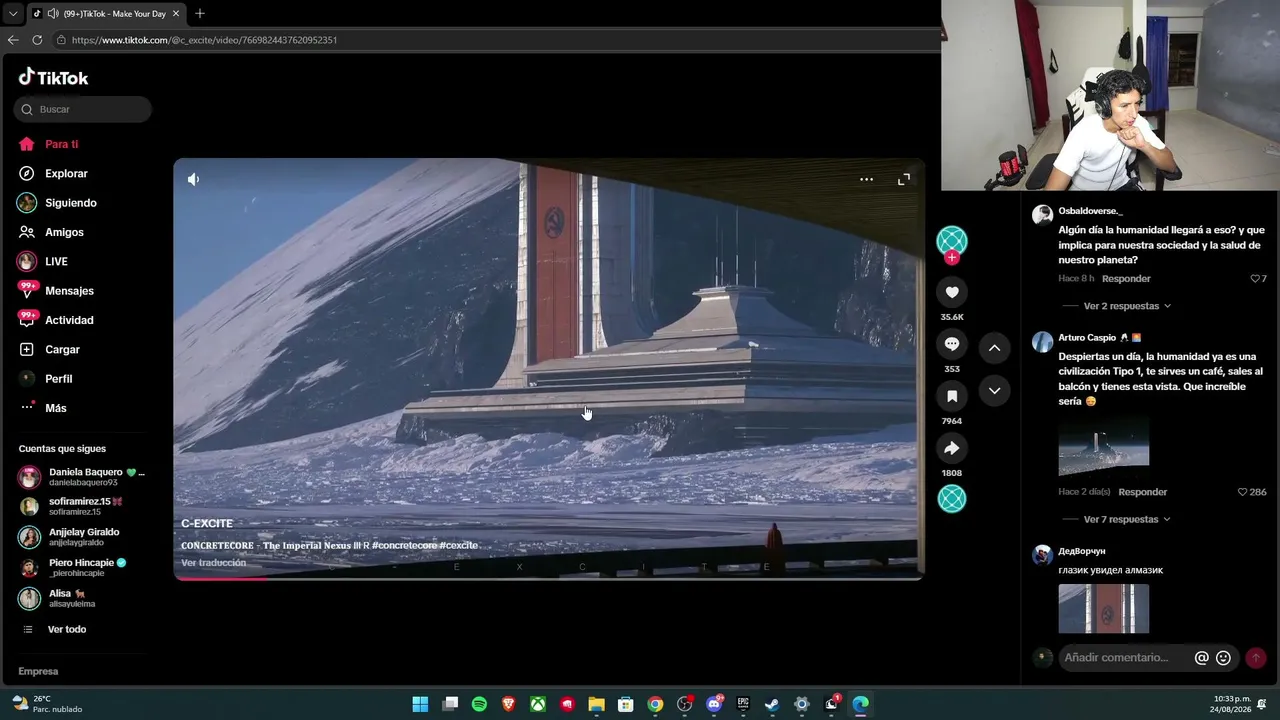This screenshot has height=720, width=1280.
Task: Insert a mention with the @ icon
Action: 1202,658
